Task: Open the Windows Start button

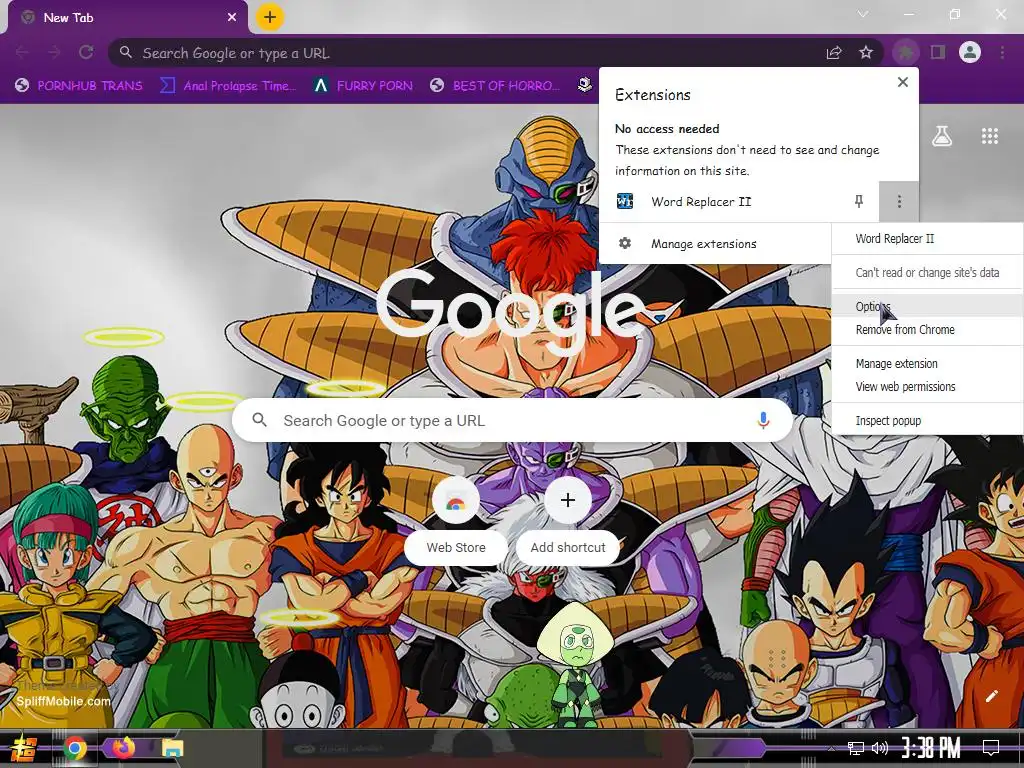Action: tap(24, 748)
